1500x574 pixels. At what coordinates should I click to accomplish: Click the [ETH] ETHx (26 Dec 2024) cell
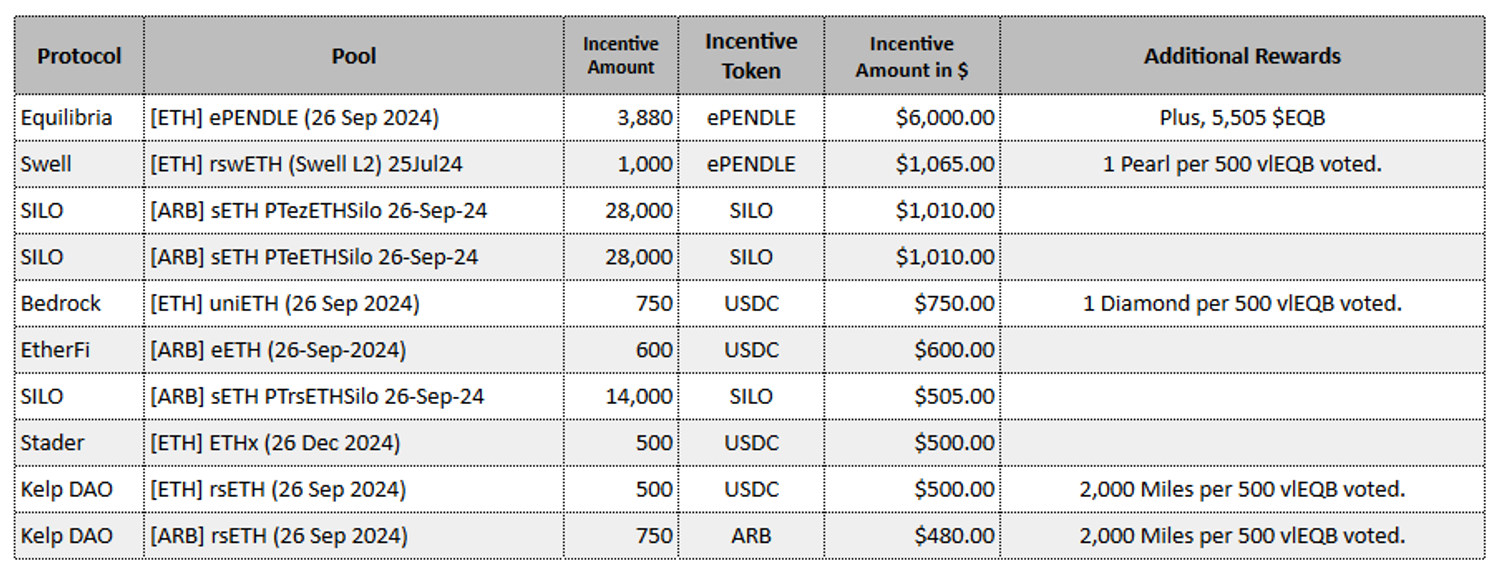[275, 443]
